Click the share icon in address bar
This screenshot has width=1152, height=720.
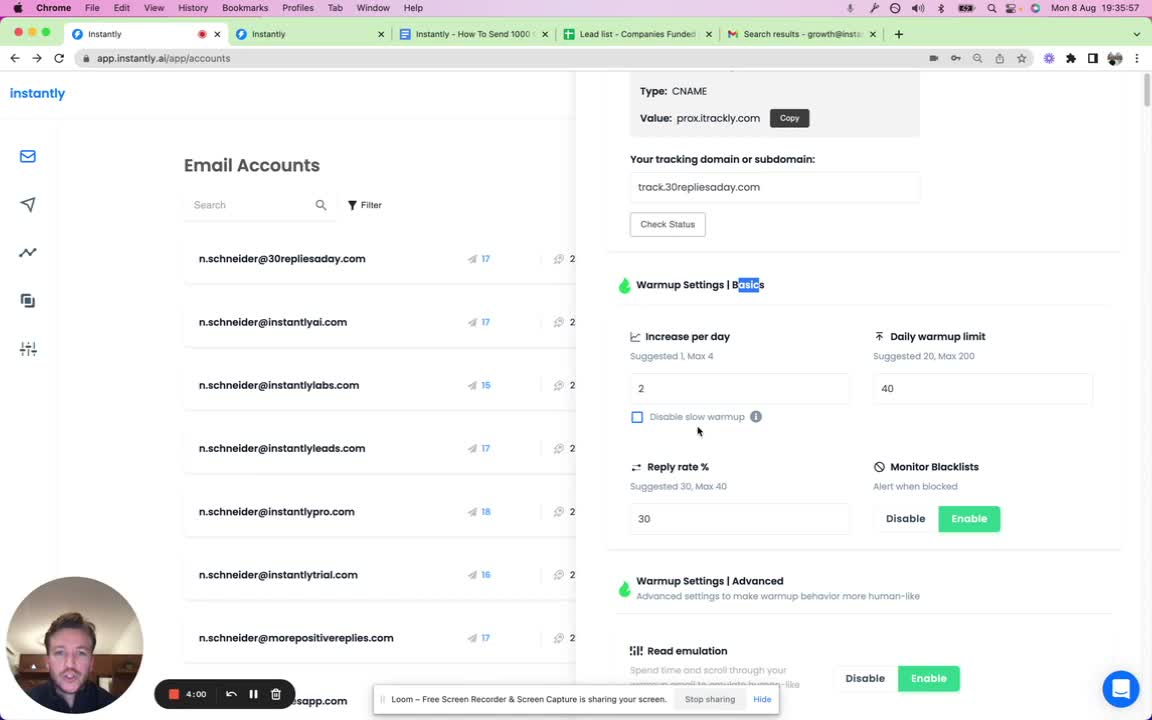pos(999,58)
